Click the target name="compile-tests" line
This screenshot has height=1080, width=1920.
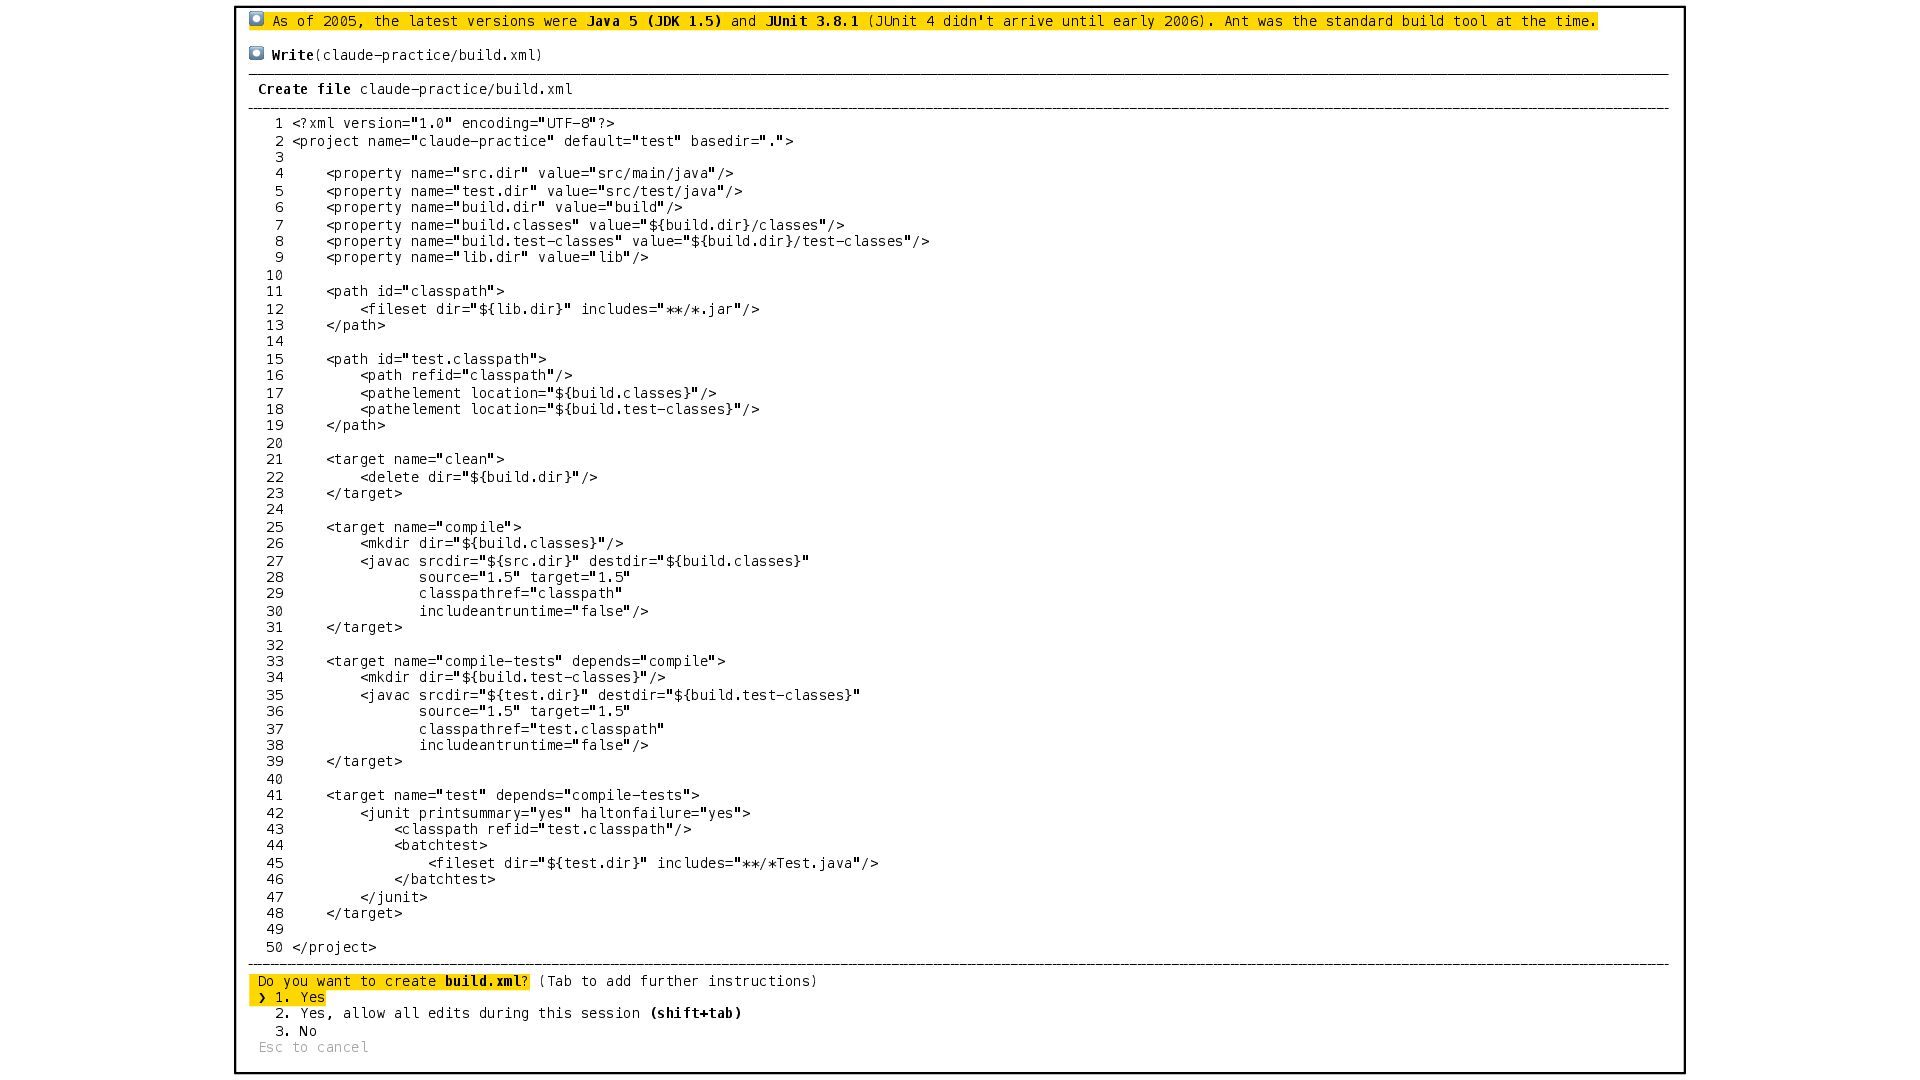(525, 661)
